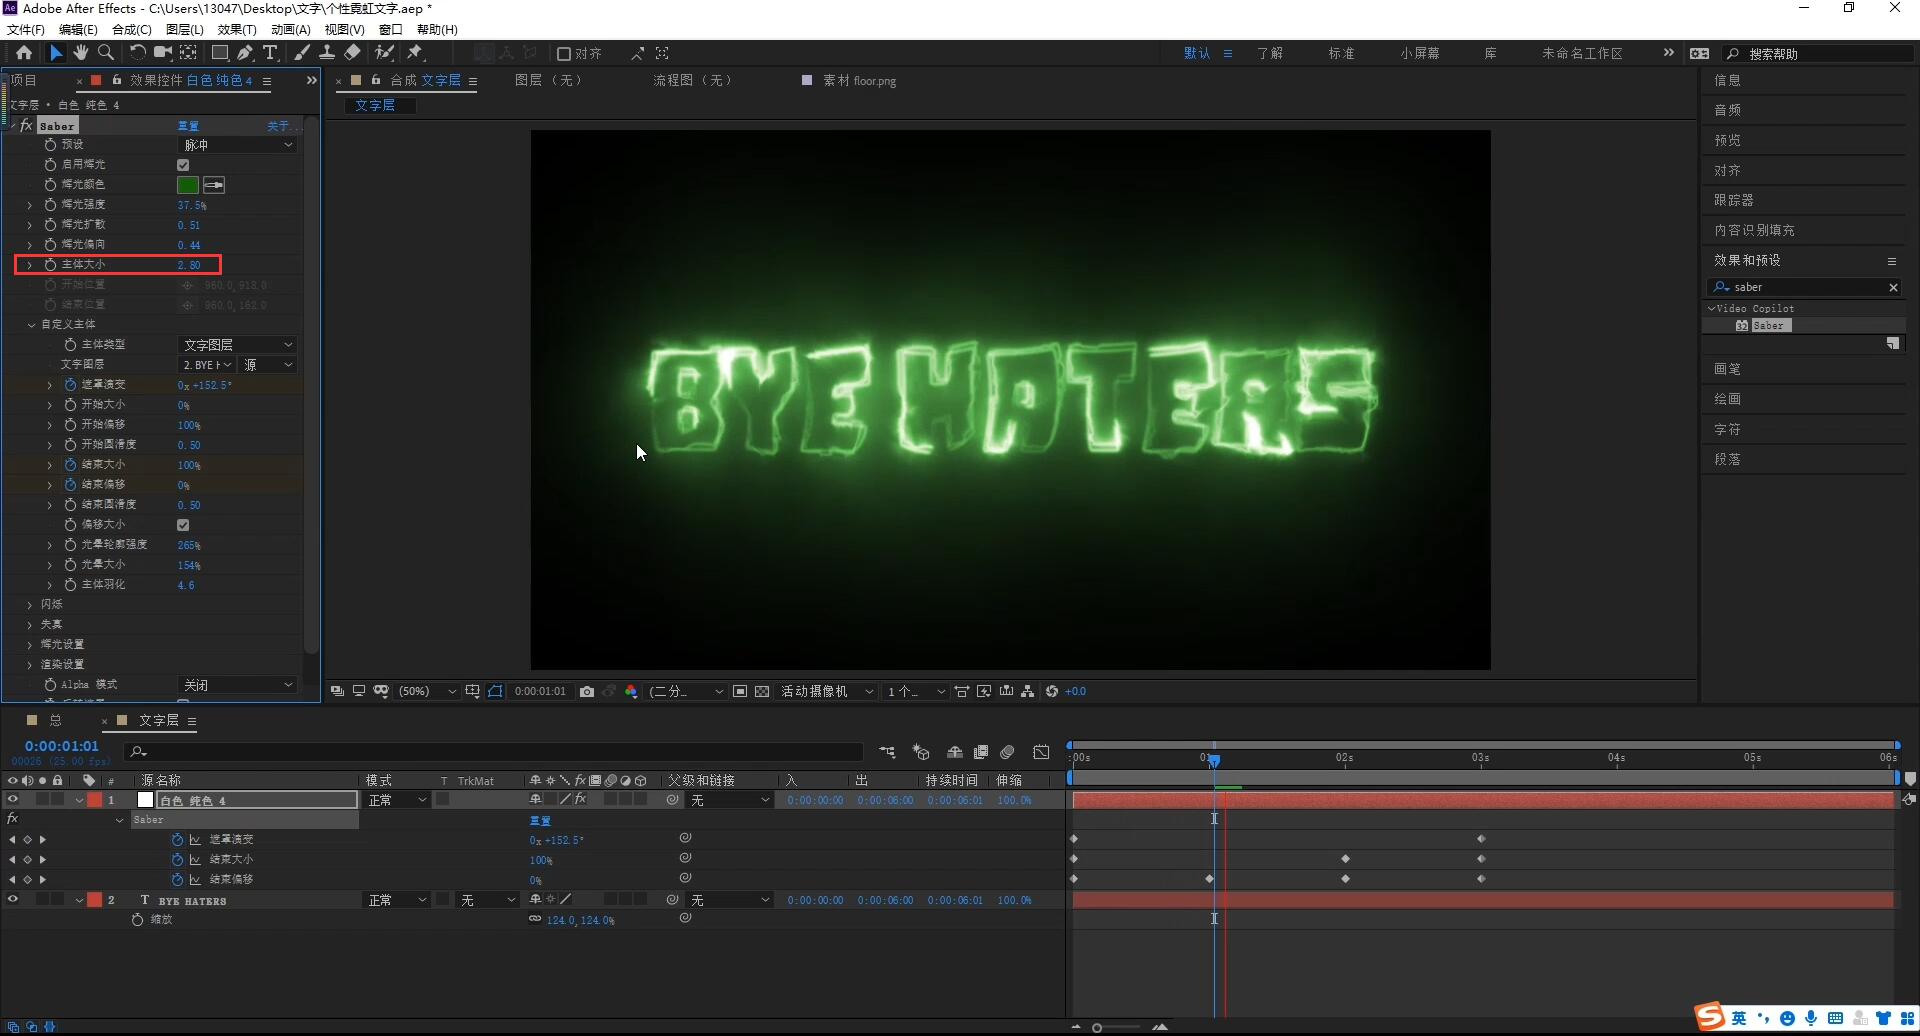Hide the BYE HATERS layer with its eye icon
Image resolution: width=1920 pixels, height=1036 pixels.
13,900
